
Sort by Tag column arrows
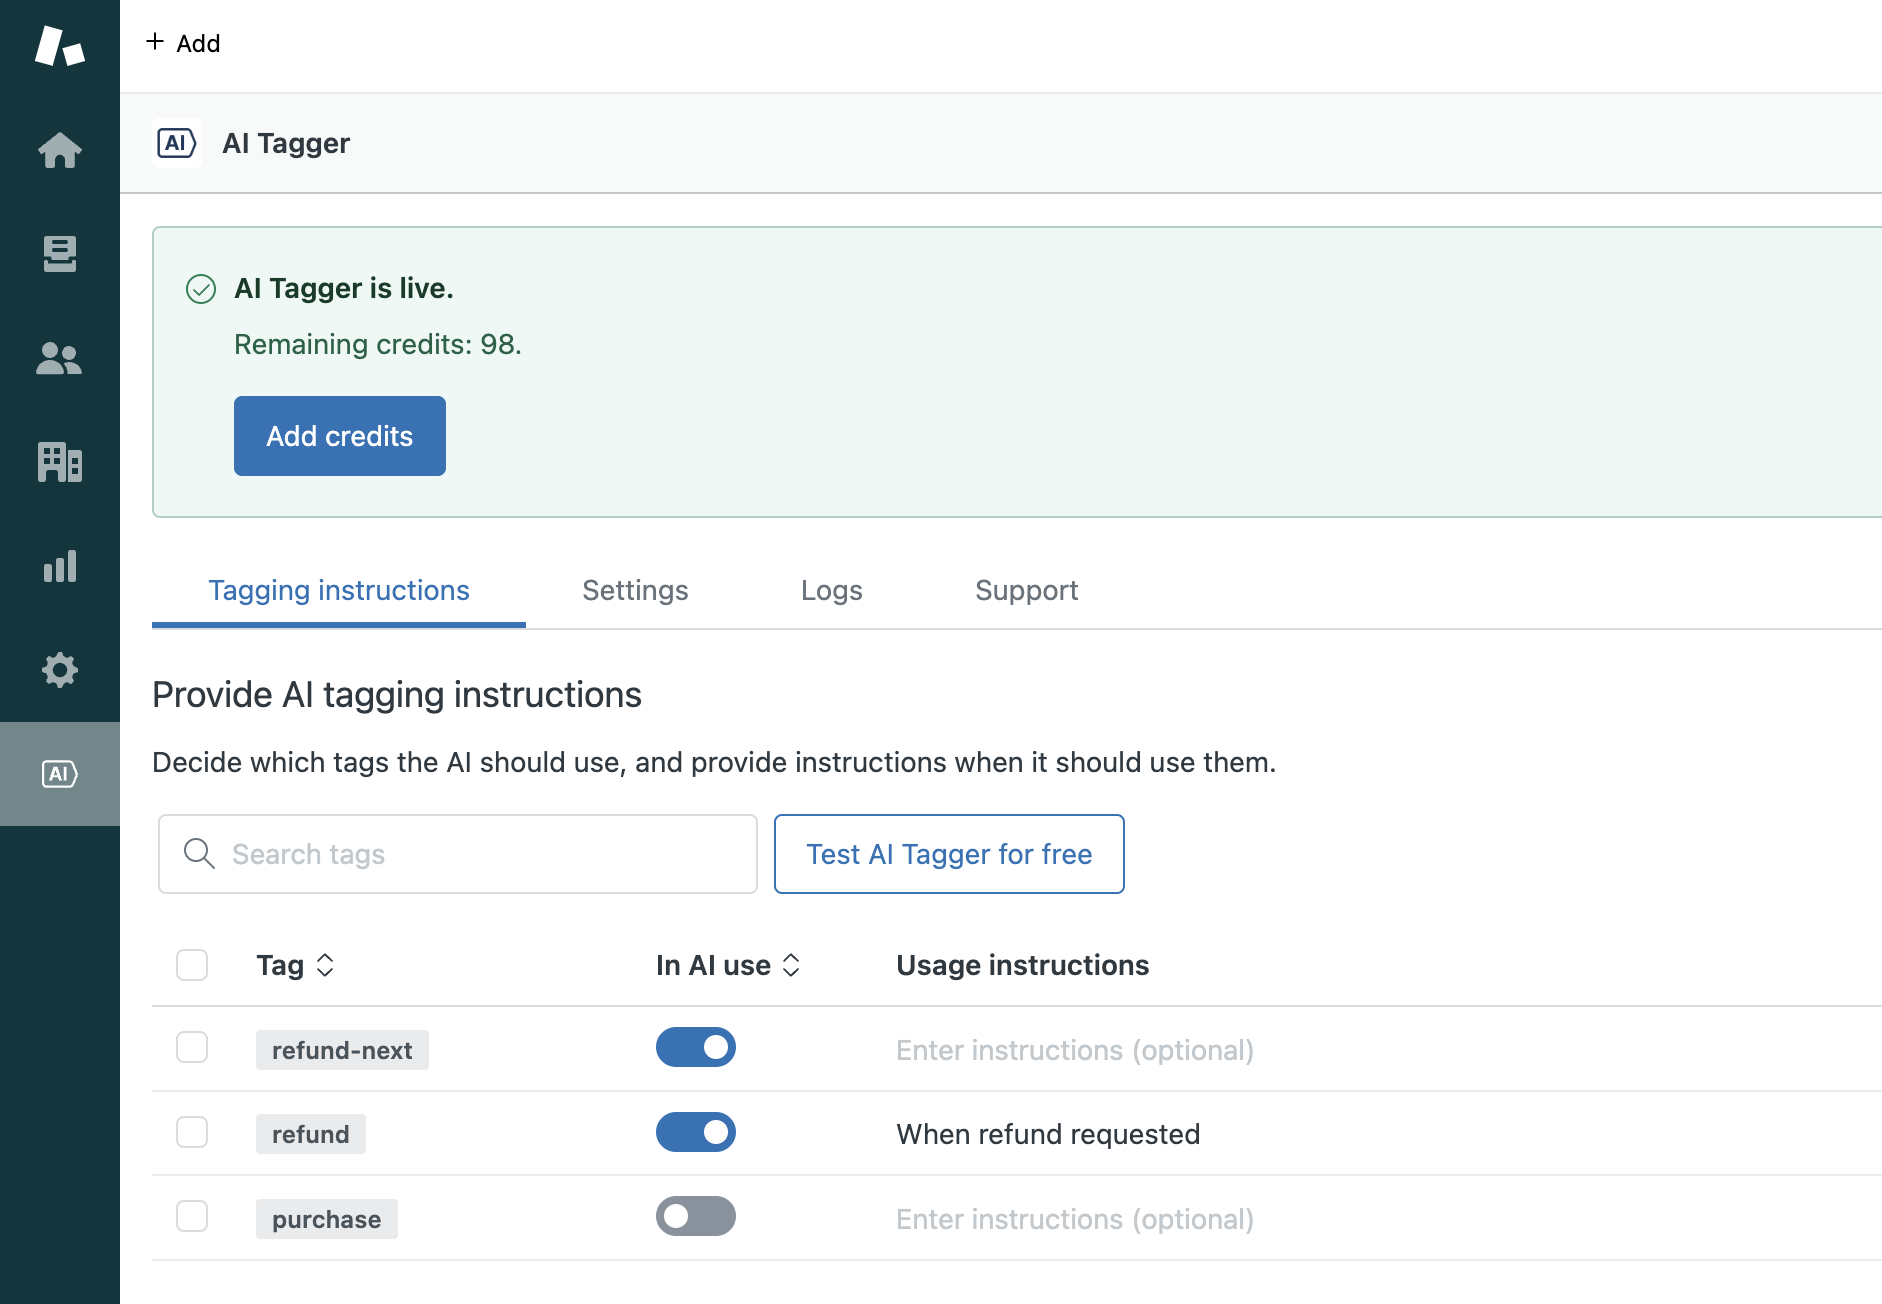pyautogui.click(x=325, y=965)
